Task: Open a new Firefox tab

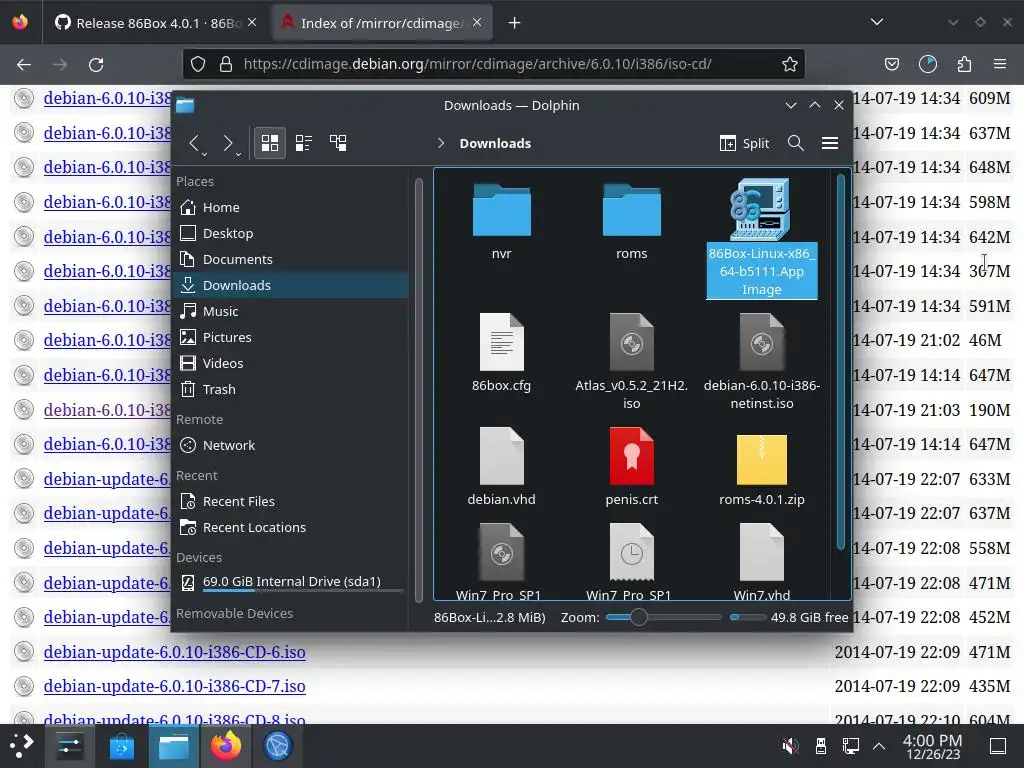Action: (515, 23)
